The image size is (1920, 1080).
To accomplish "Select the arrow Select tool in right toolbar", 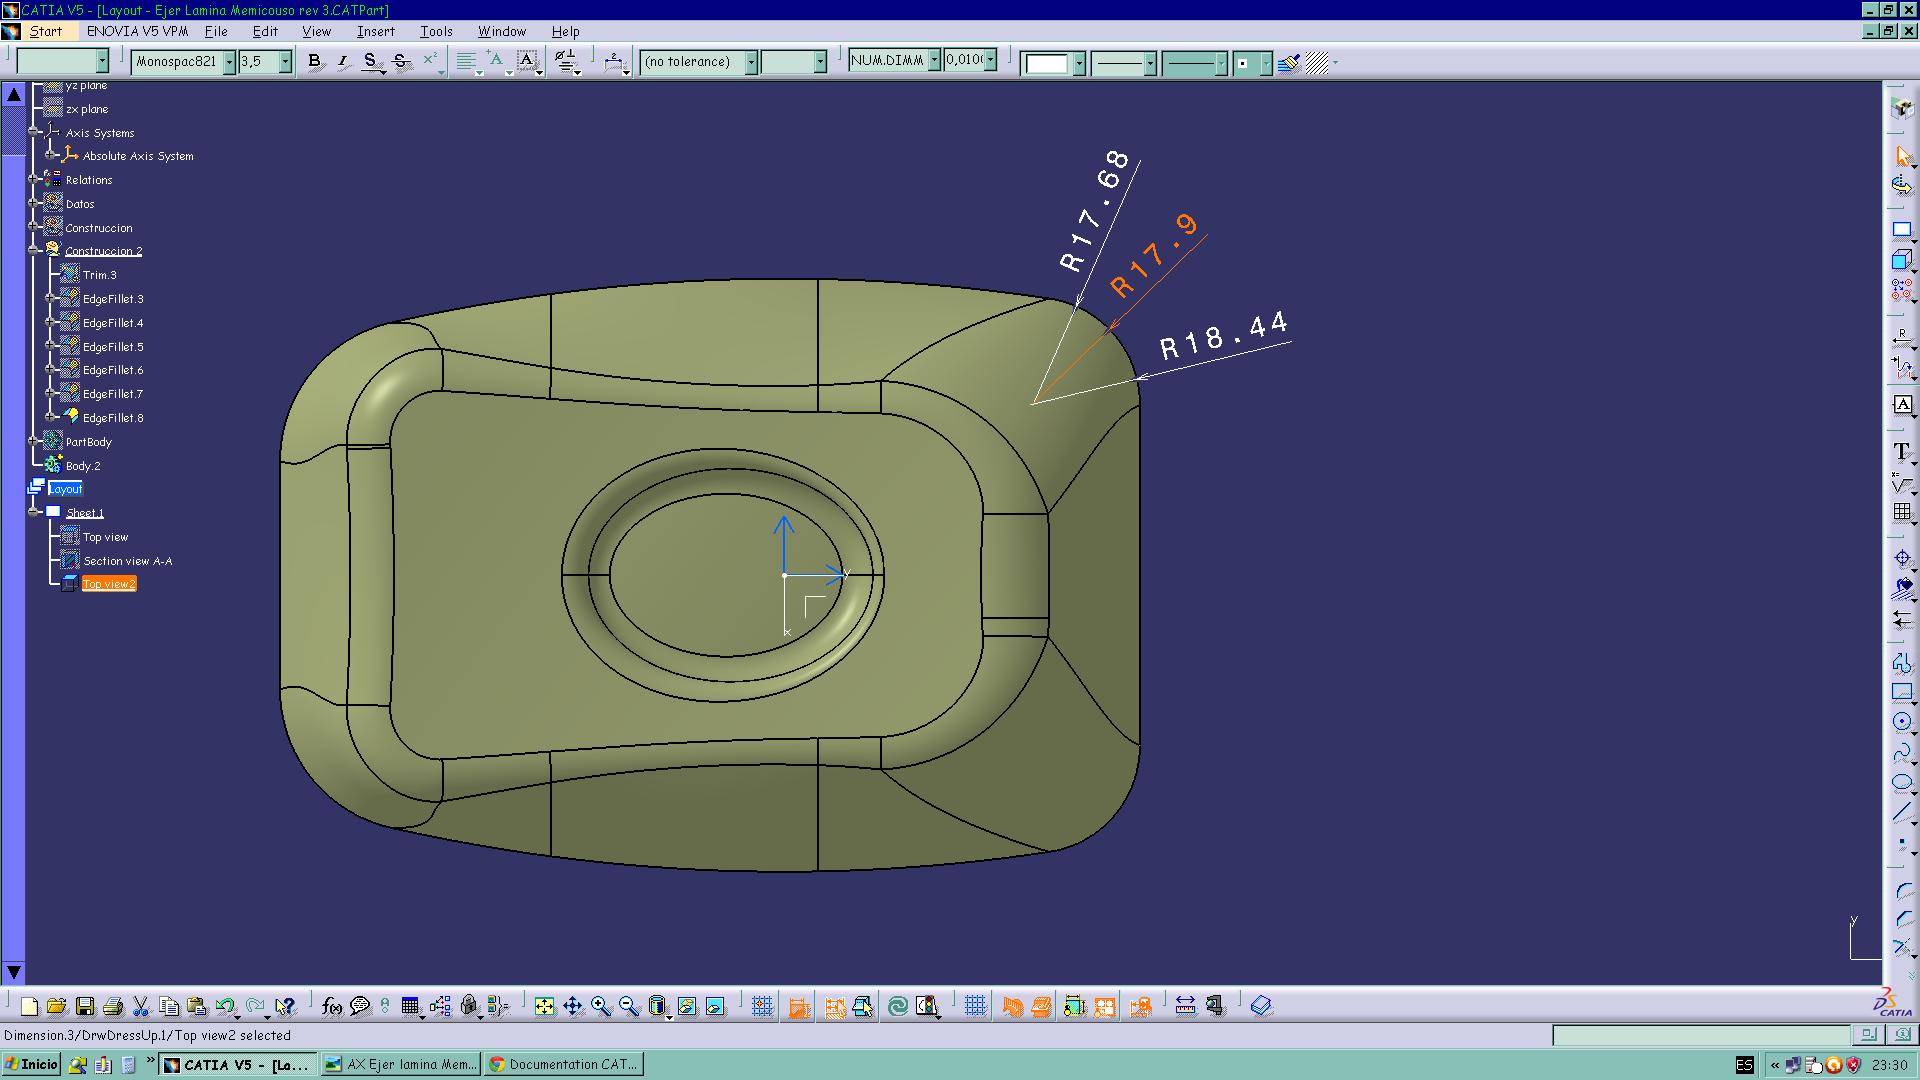I will click(1902, 157).
